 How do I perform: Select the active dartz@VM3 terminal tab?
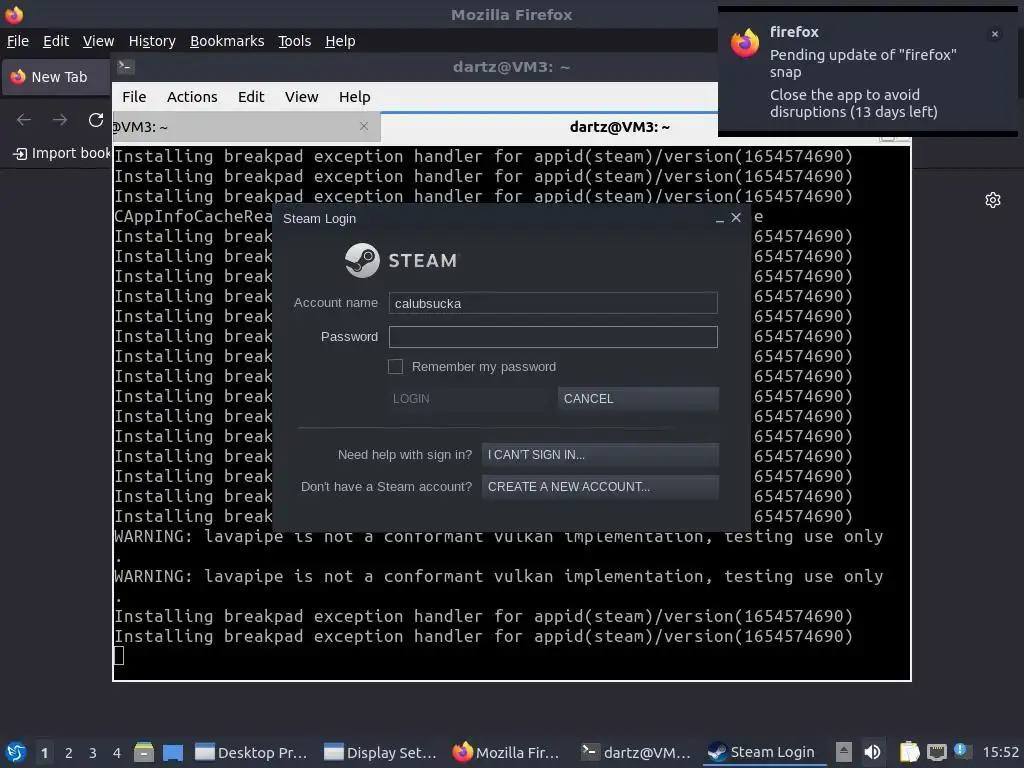(x=619, y=127)
